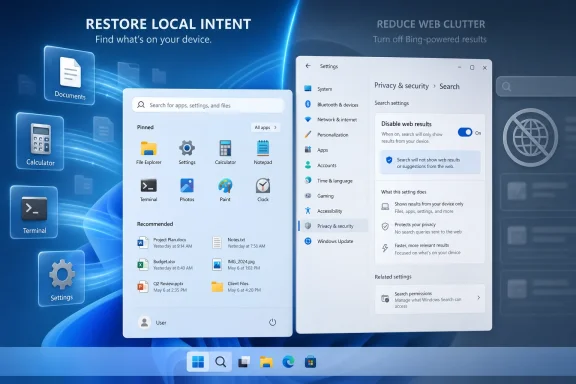The image size is (576, 384).
Task: Open File Explorer from taskbar
Action: click(x=266, y=362)
